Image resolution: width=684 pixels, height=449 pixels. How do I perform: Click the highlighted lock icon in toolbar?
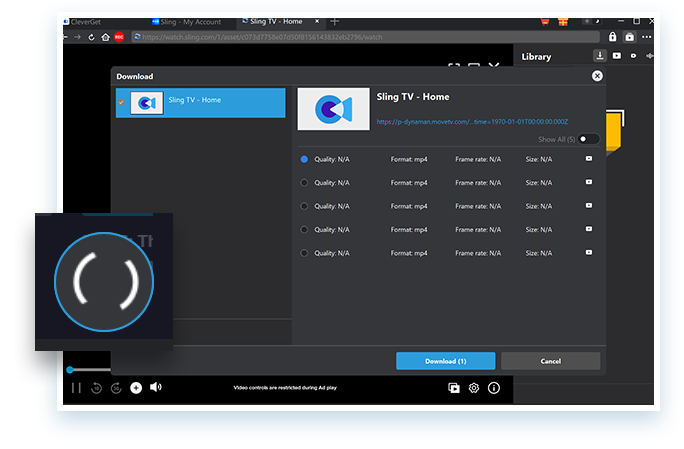629,37
